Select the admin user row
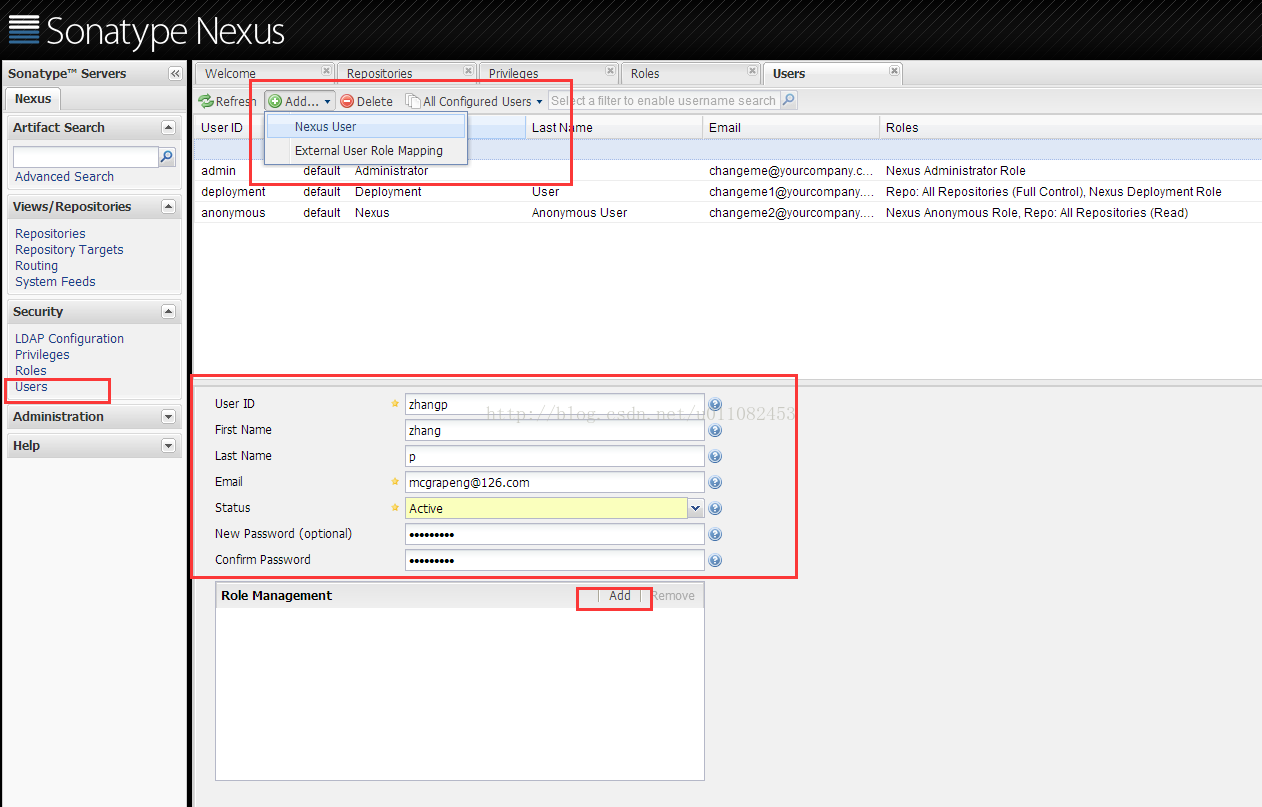 (728, 171)
